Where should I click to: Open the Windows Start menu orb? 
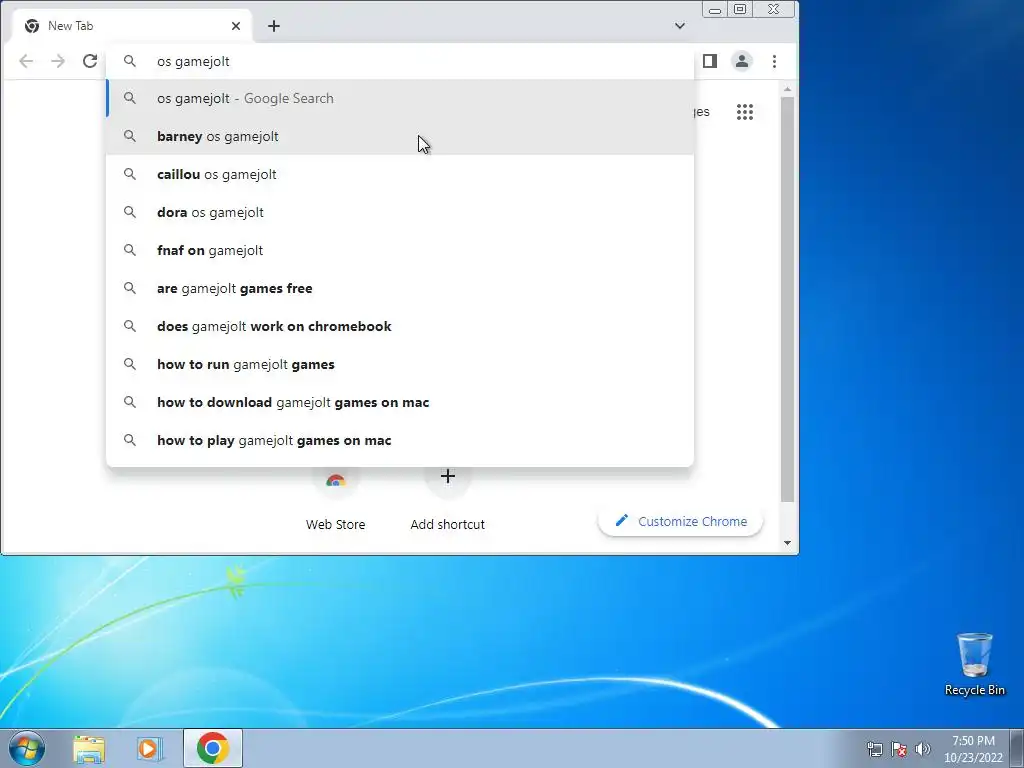[27, 748]
